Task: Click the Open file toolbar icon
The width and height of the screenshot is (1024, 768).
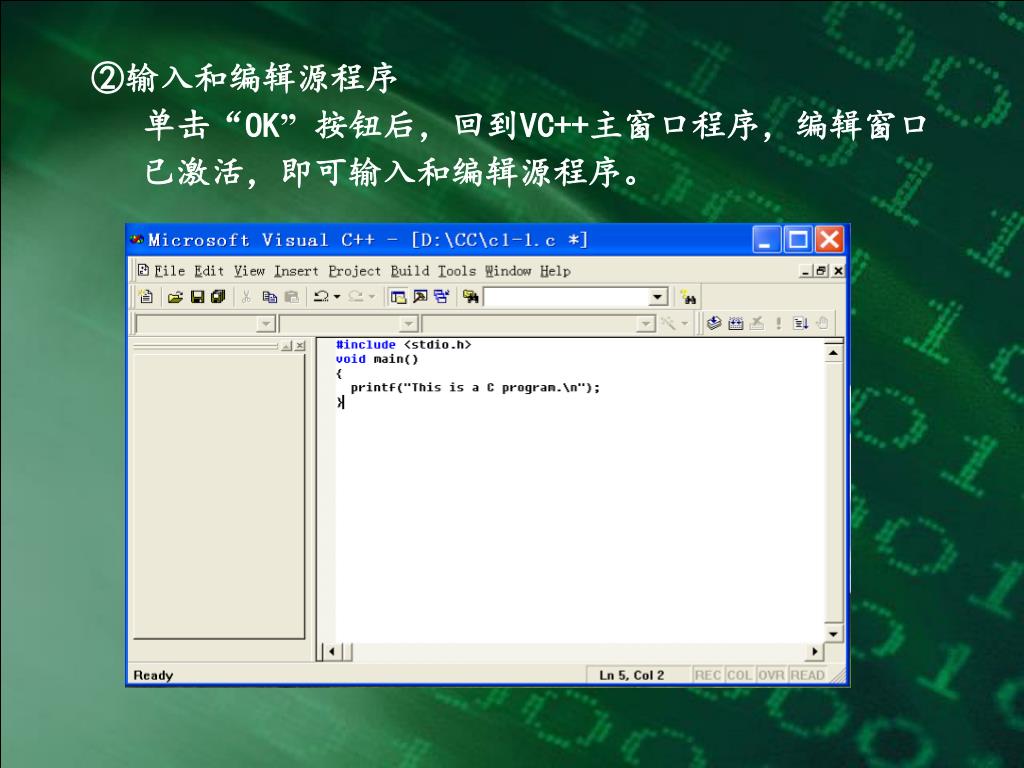Action: point(175,297)
